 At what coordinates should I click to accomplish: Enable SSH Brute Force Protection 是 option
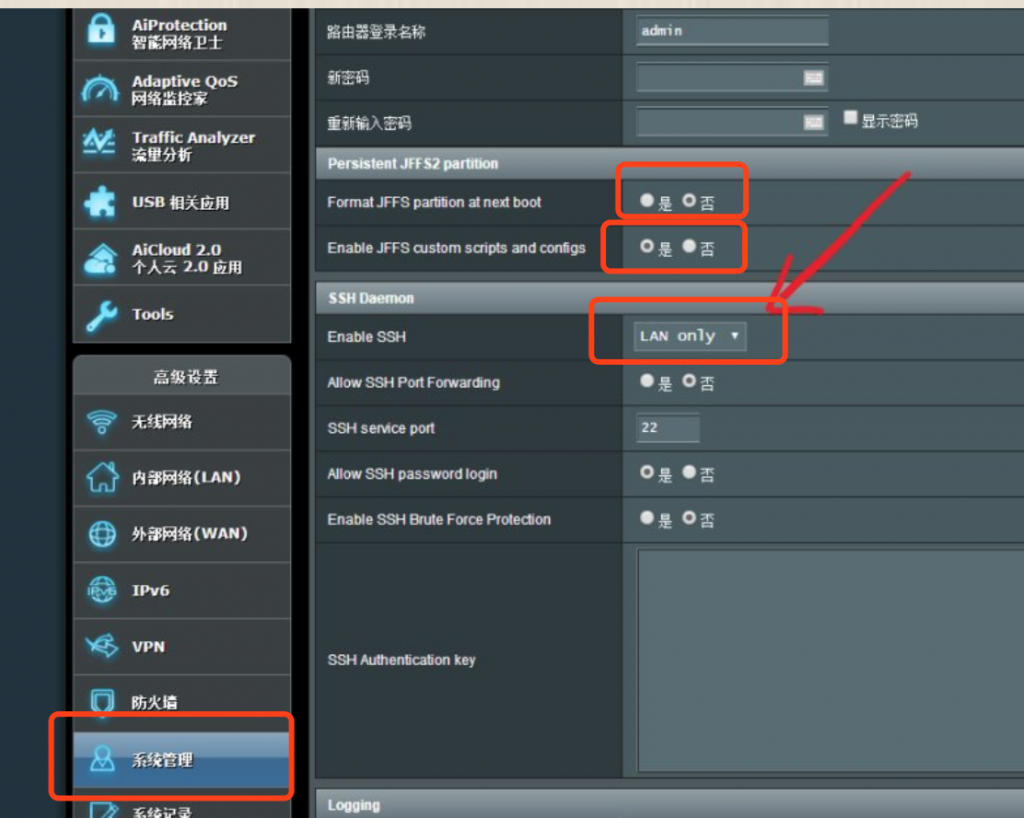(x=647, y=518)
